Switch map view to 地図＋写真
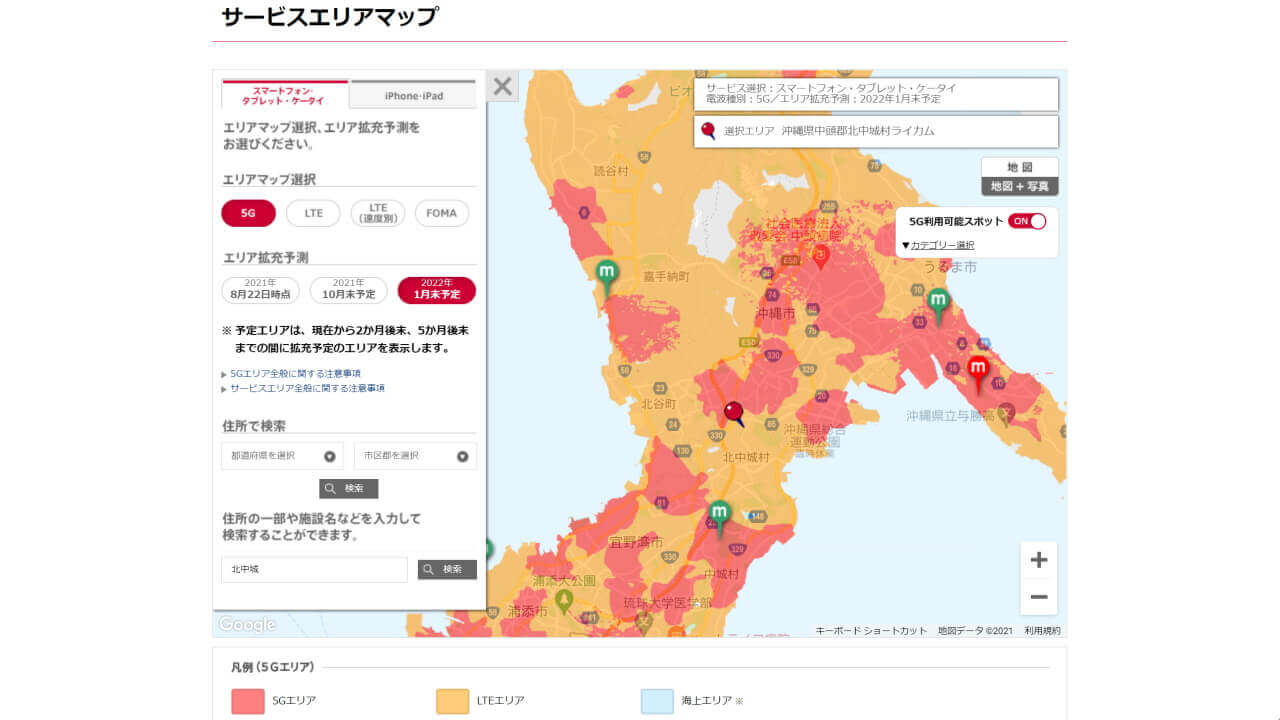 coord(1021,186)
